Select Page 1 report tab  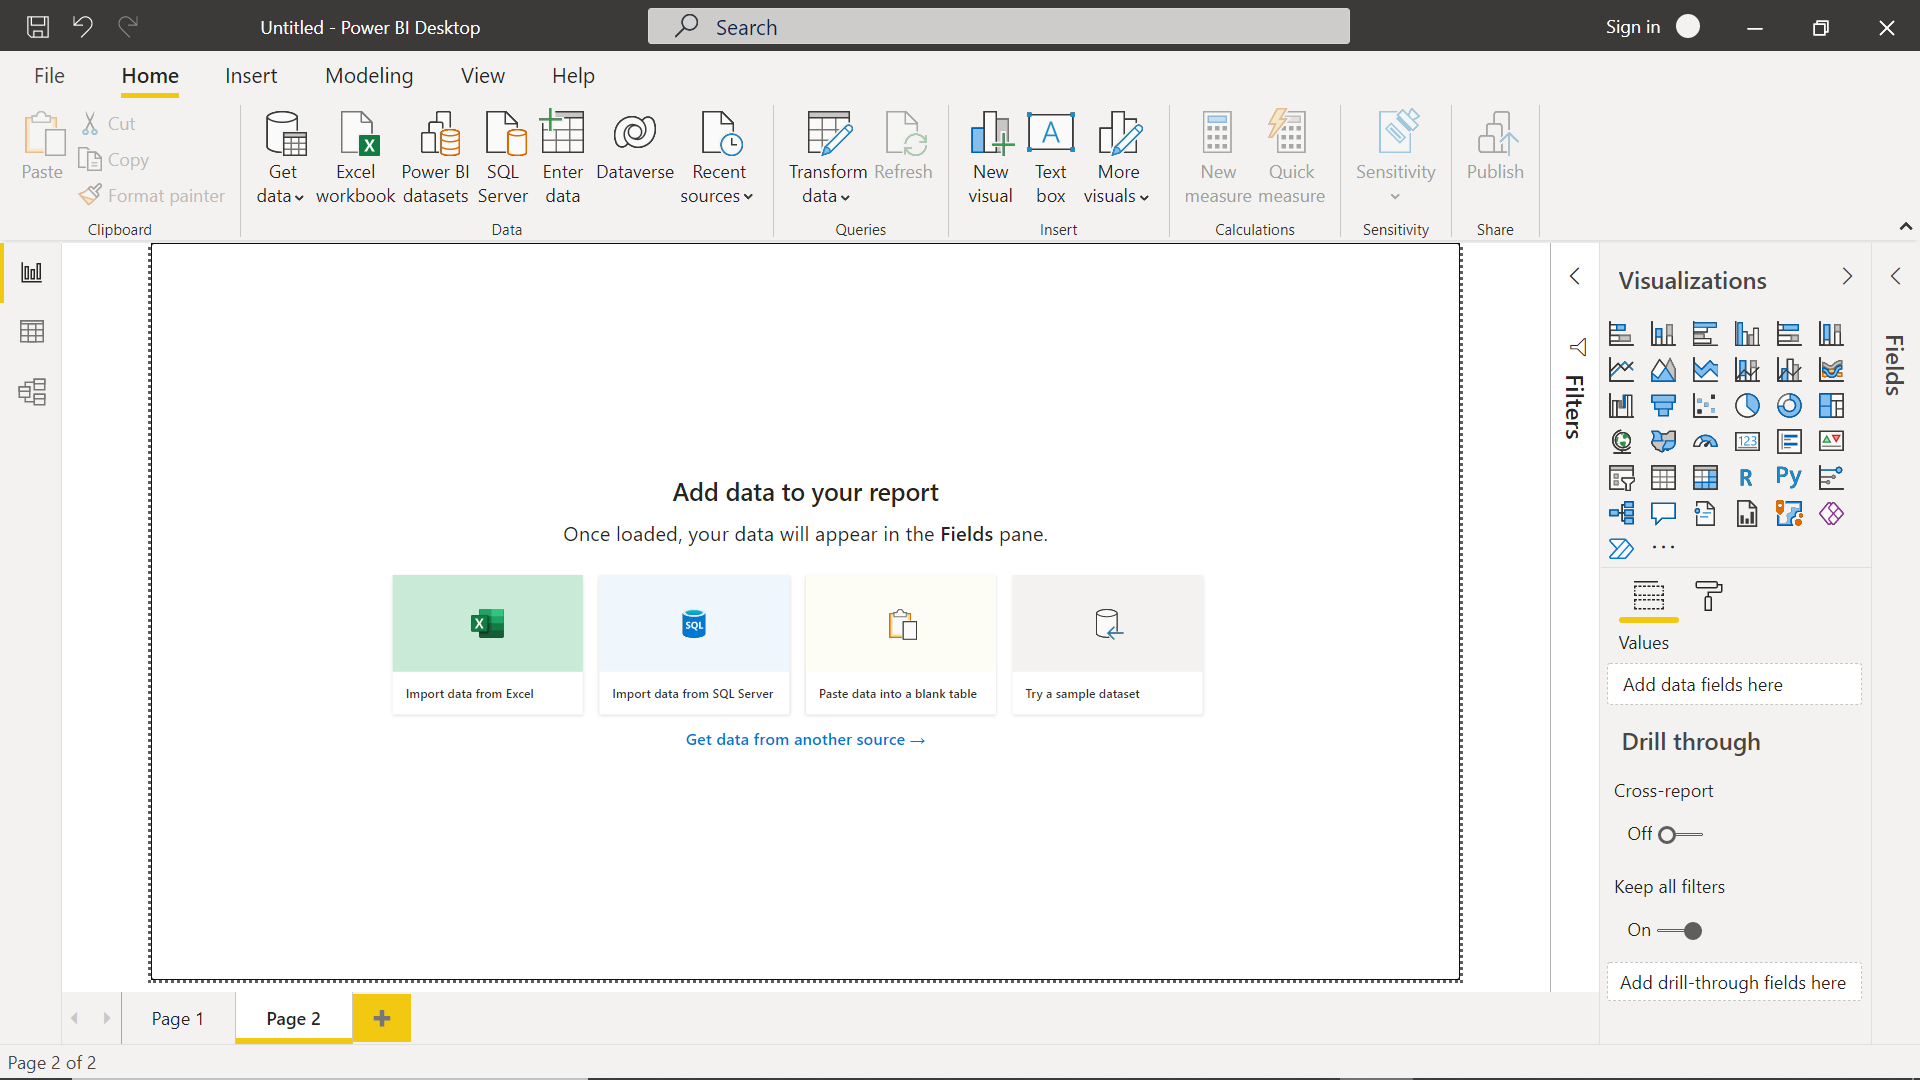tap(178, 1017)
